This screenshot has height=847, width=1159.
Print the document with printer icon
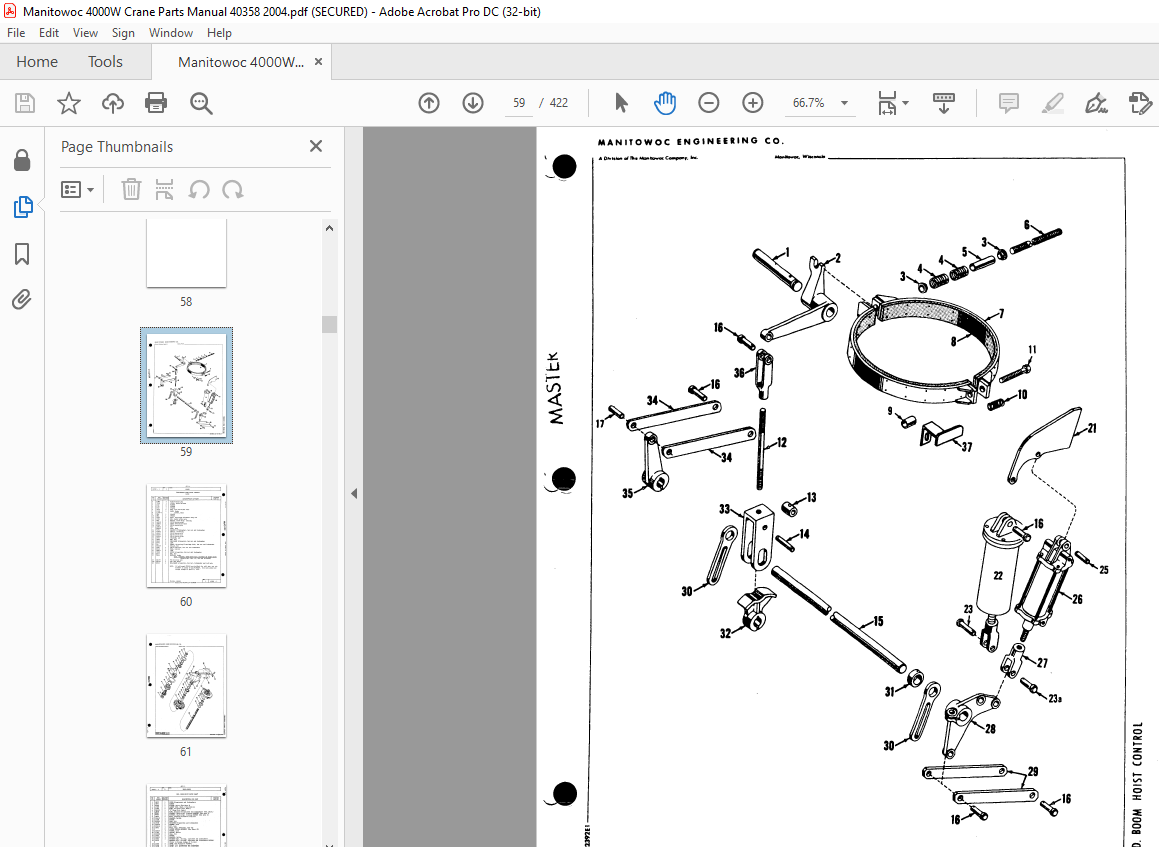click(x=156, y=103)
